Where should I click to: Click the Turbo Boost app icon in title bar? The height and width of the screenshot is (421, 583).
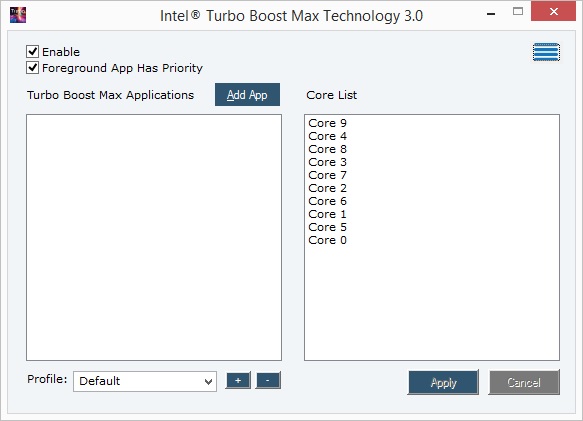point(18,15)
